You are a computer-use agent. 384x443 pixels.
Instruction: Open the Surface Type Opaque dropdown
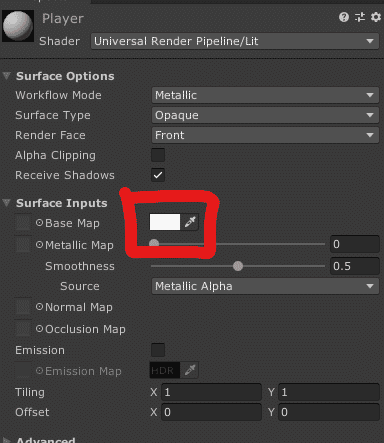tap(265, 115)
